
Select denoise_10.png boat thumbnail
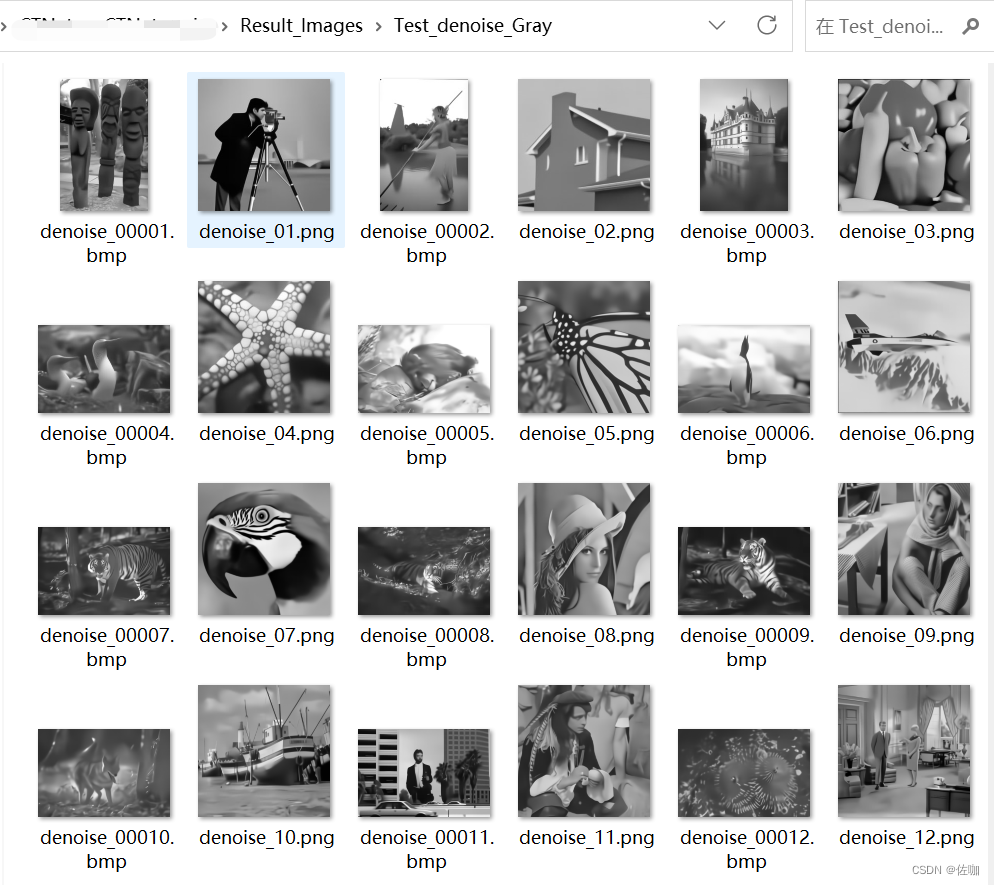tap(264, 751)
